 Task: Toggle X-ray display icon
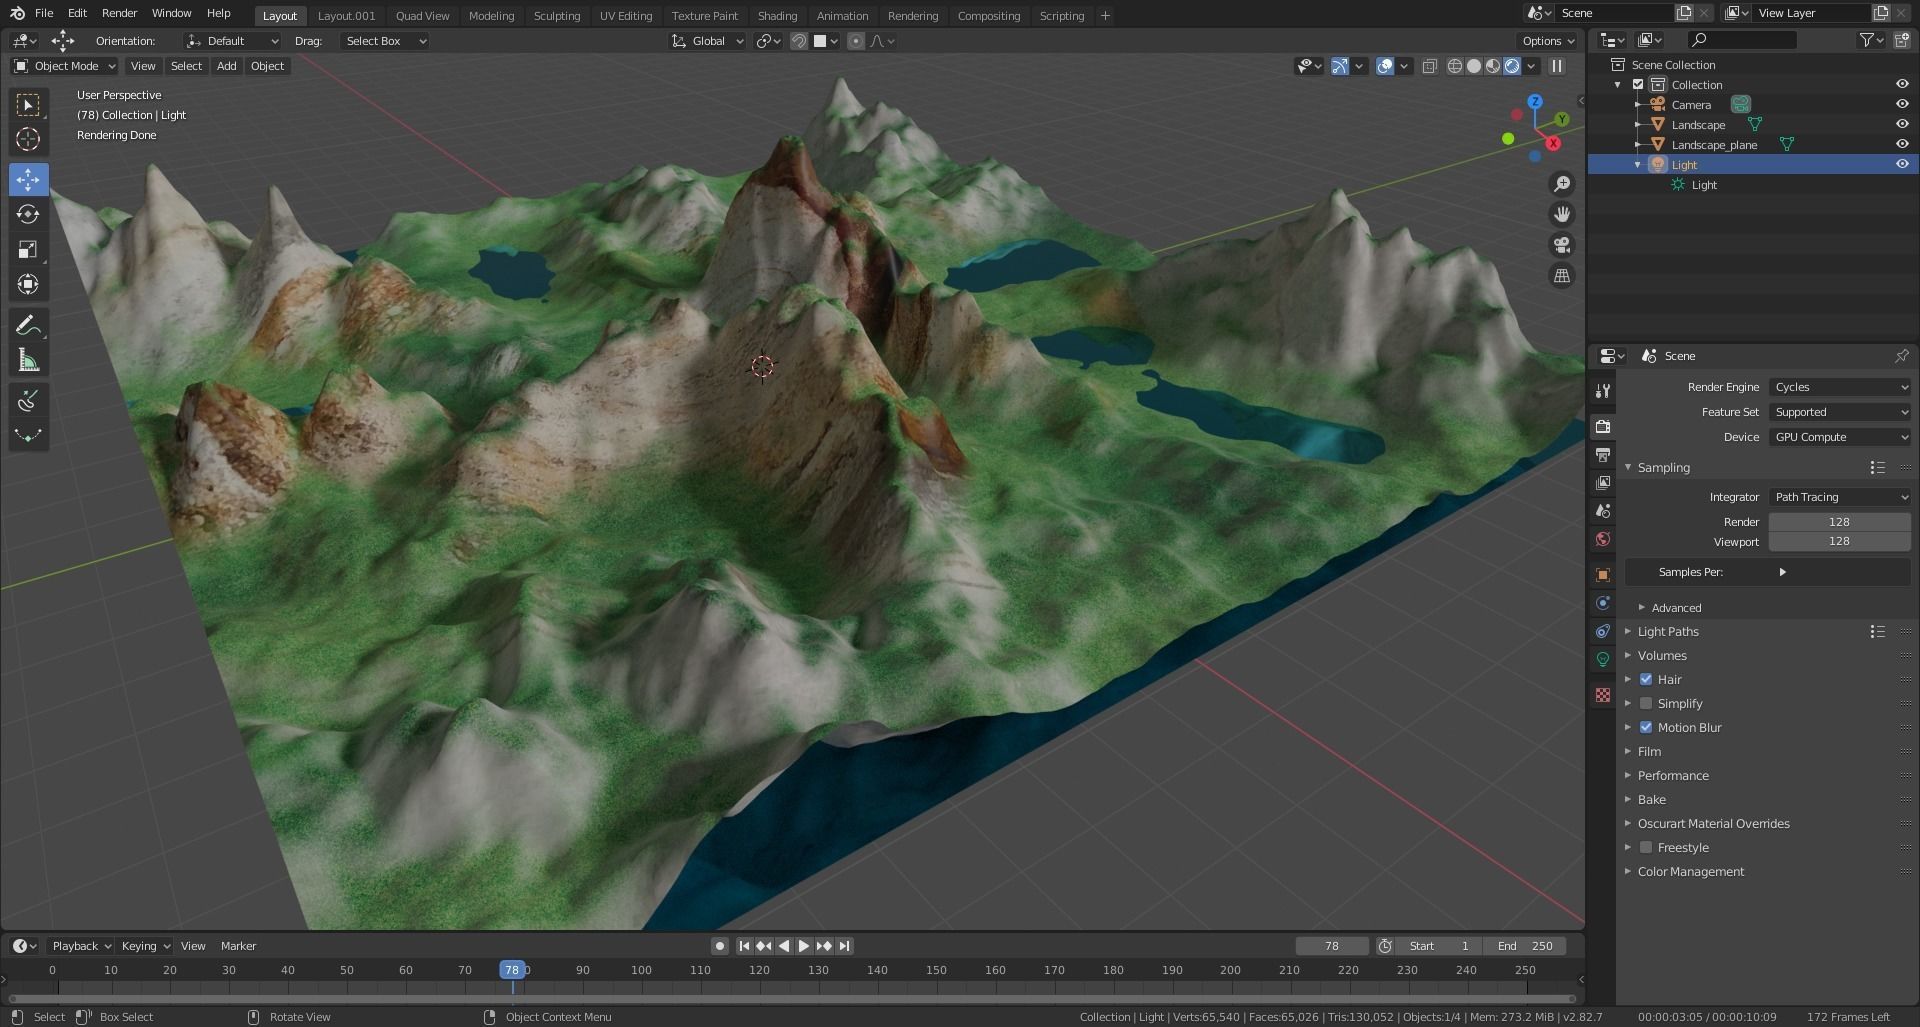pos(1430,66)
